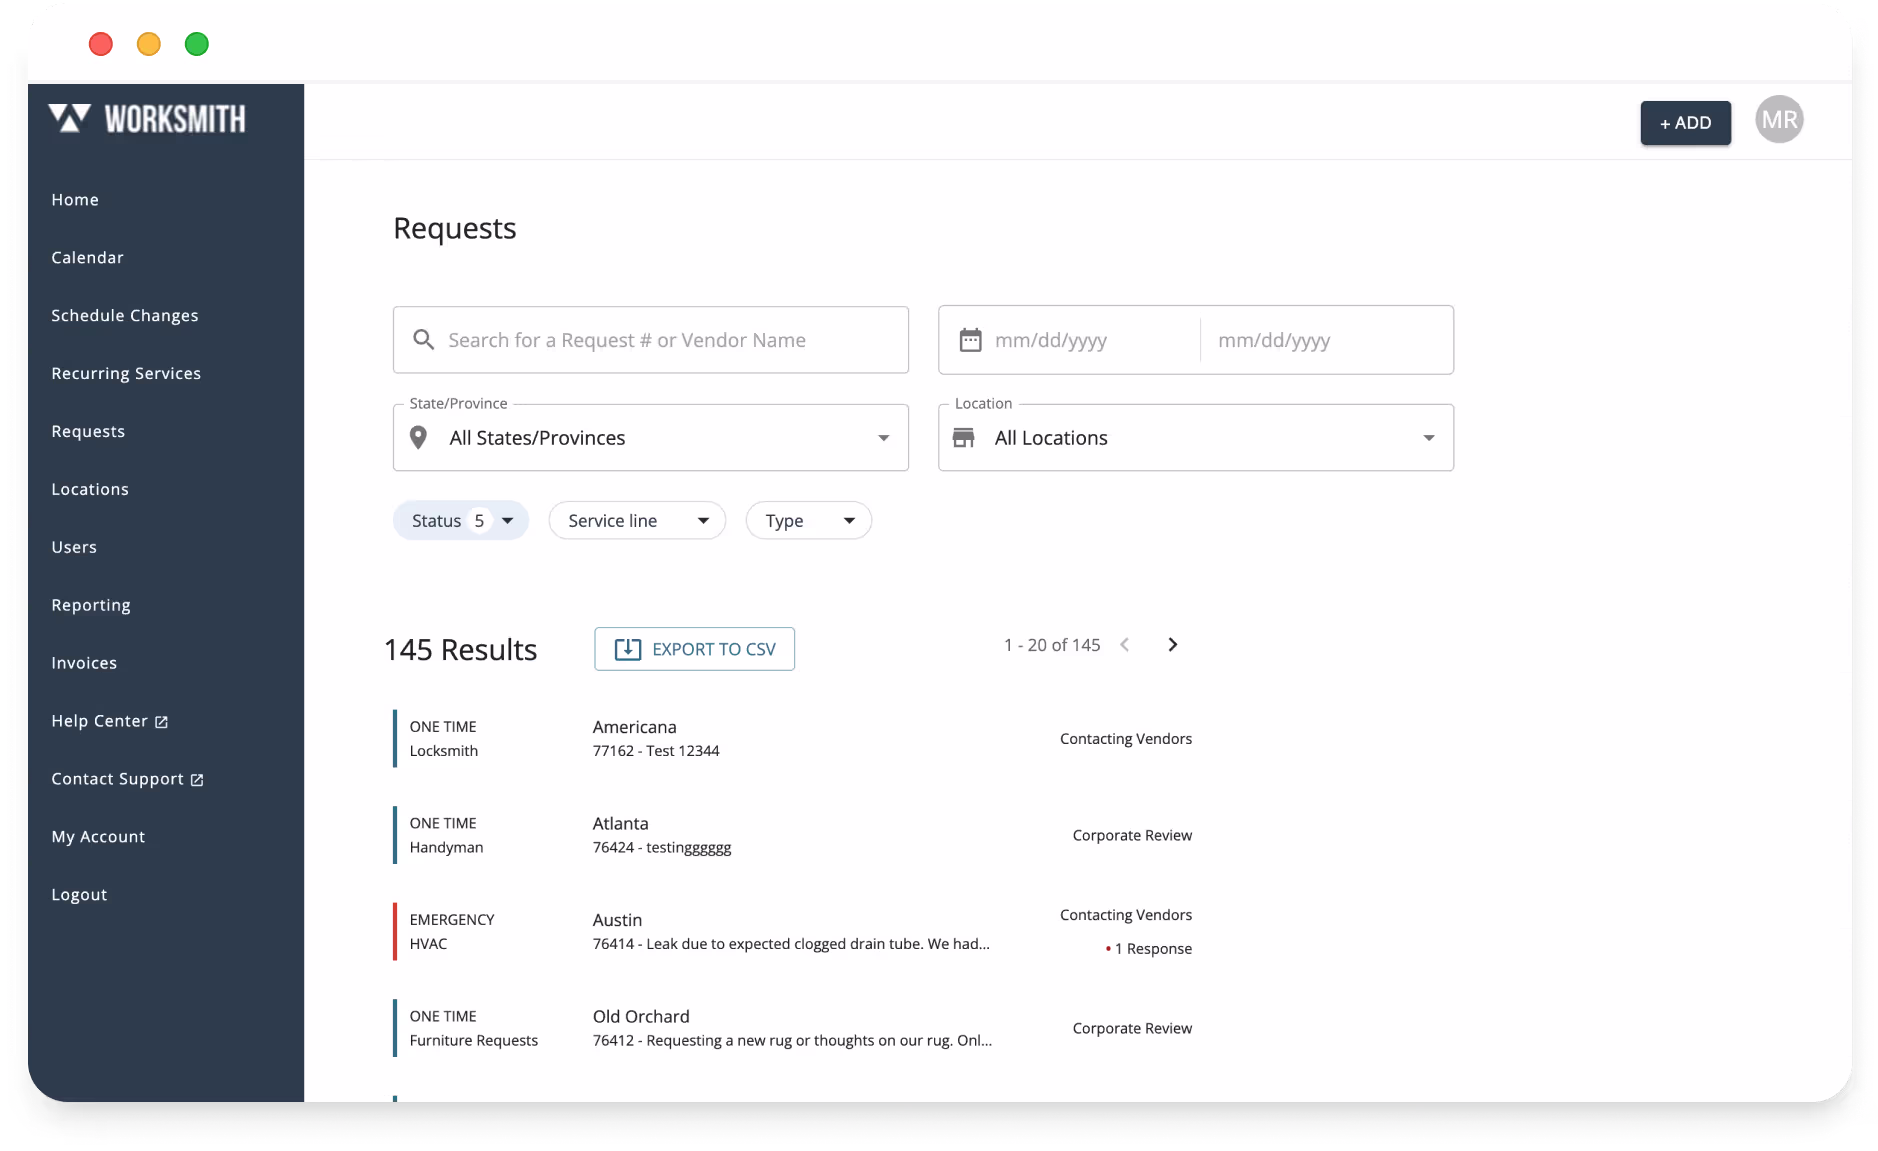Click the red macOS close dot
Viewport: 1878px width, 1151px height.
point(101,44)
